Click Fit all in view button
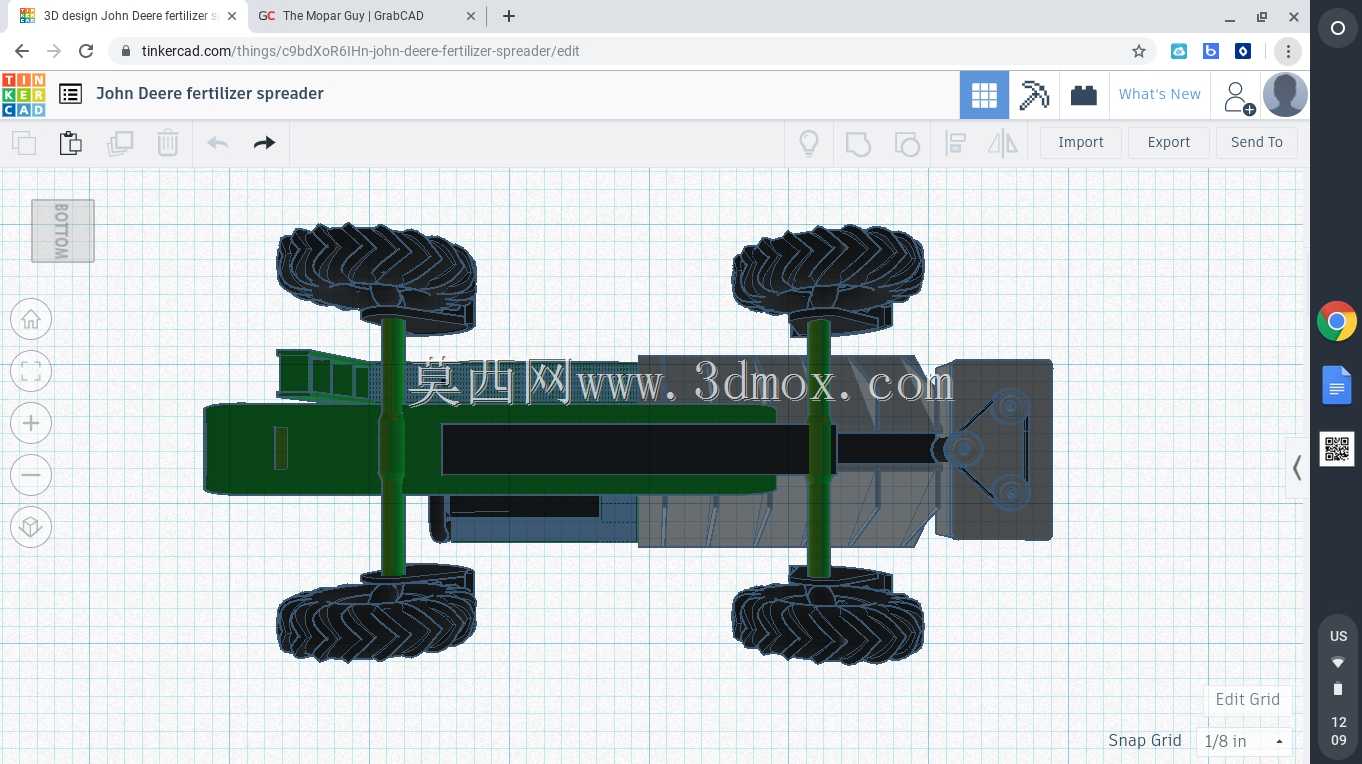The height and width of the screenshot is (764, 1362). (31, 371)
